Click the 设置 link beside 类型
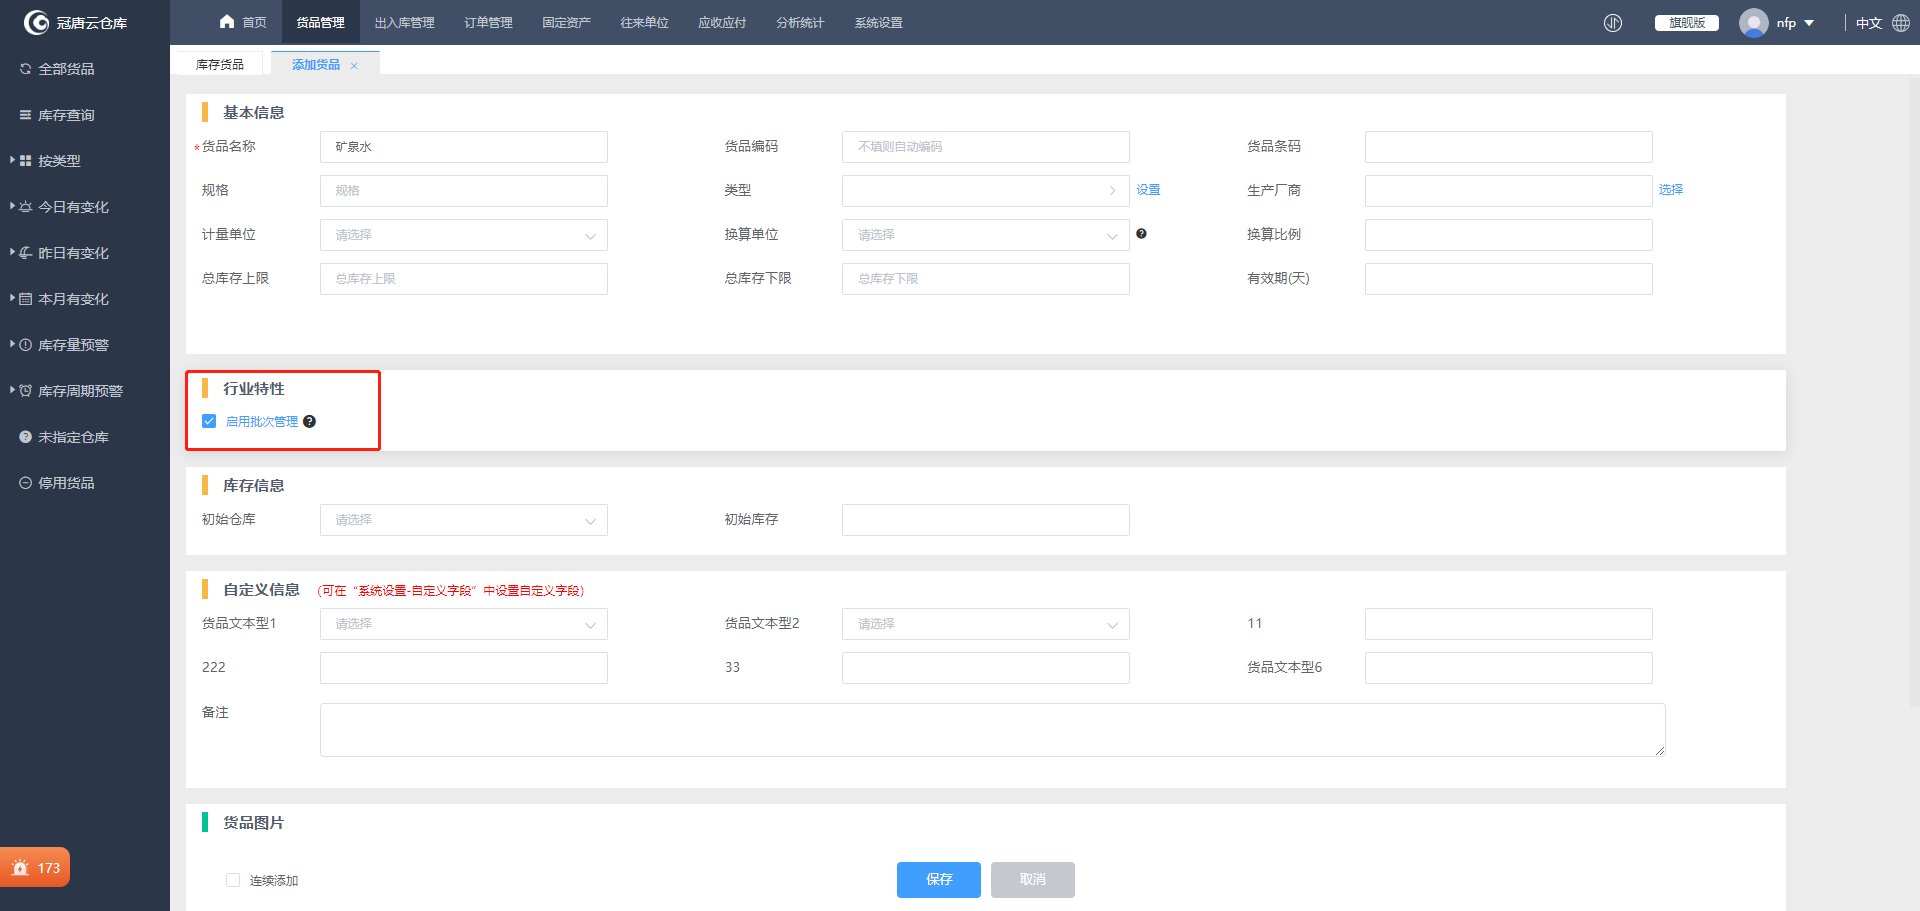The image size is (1920, 911). (x=1148, y=190)
